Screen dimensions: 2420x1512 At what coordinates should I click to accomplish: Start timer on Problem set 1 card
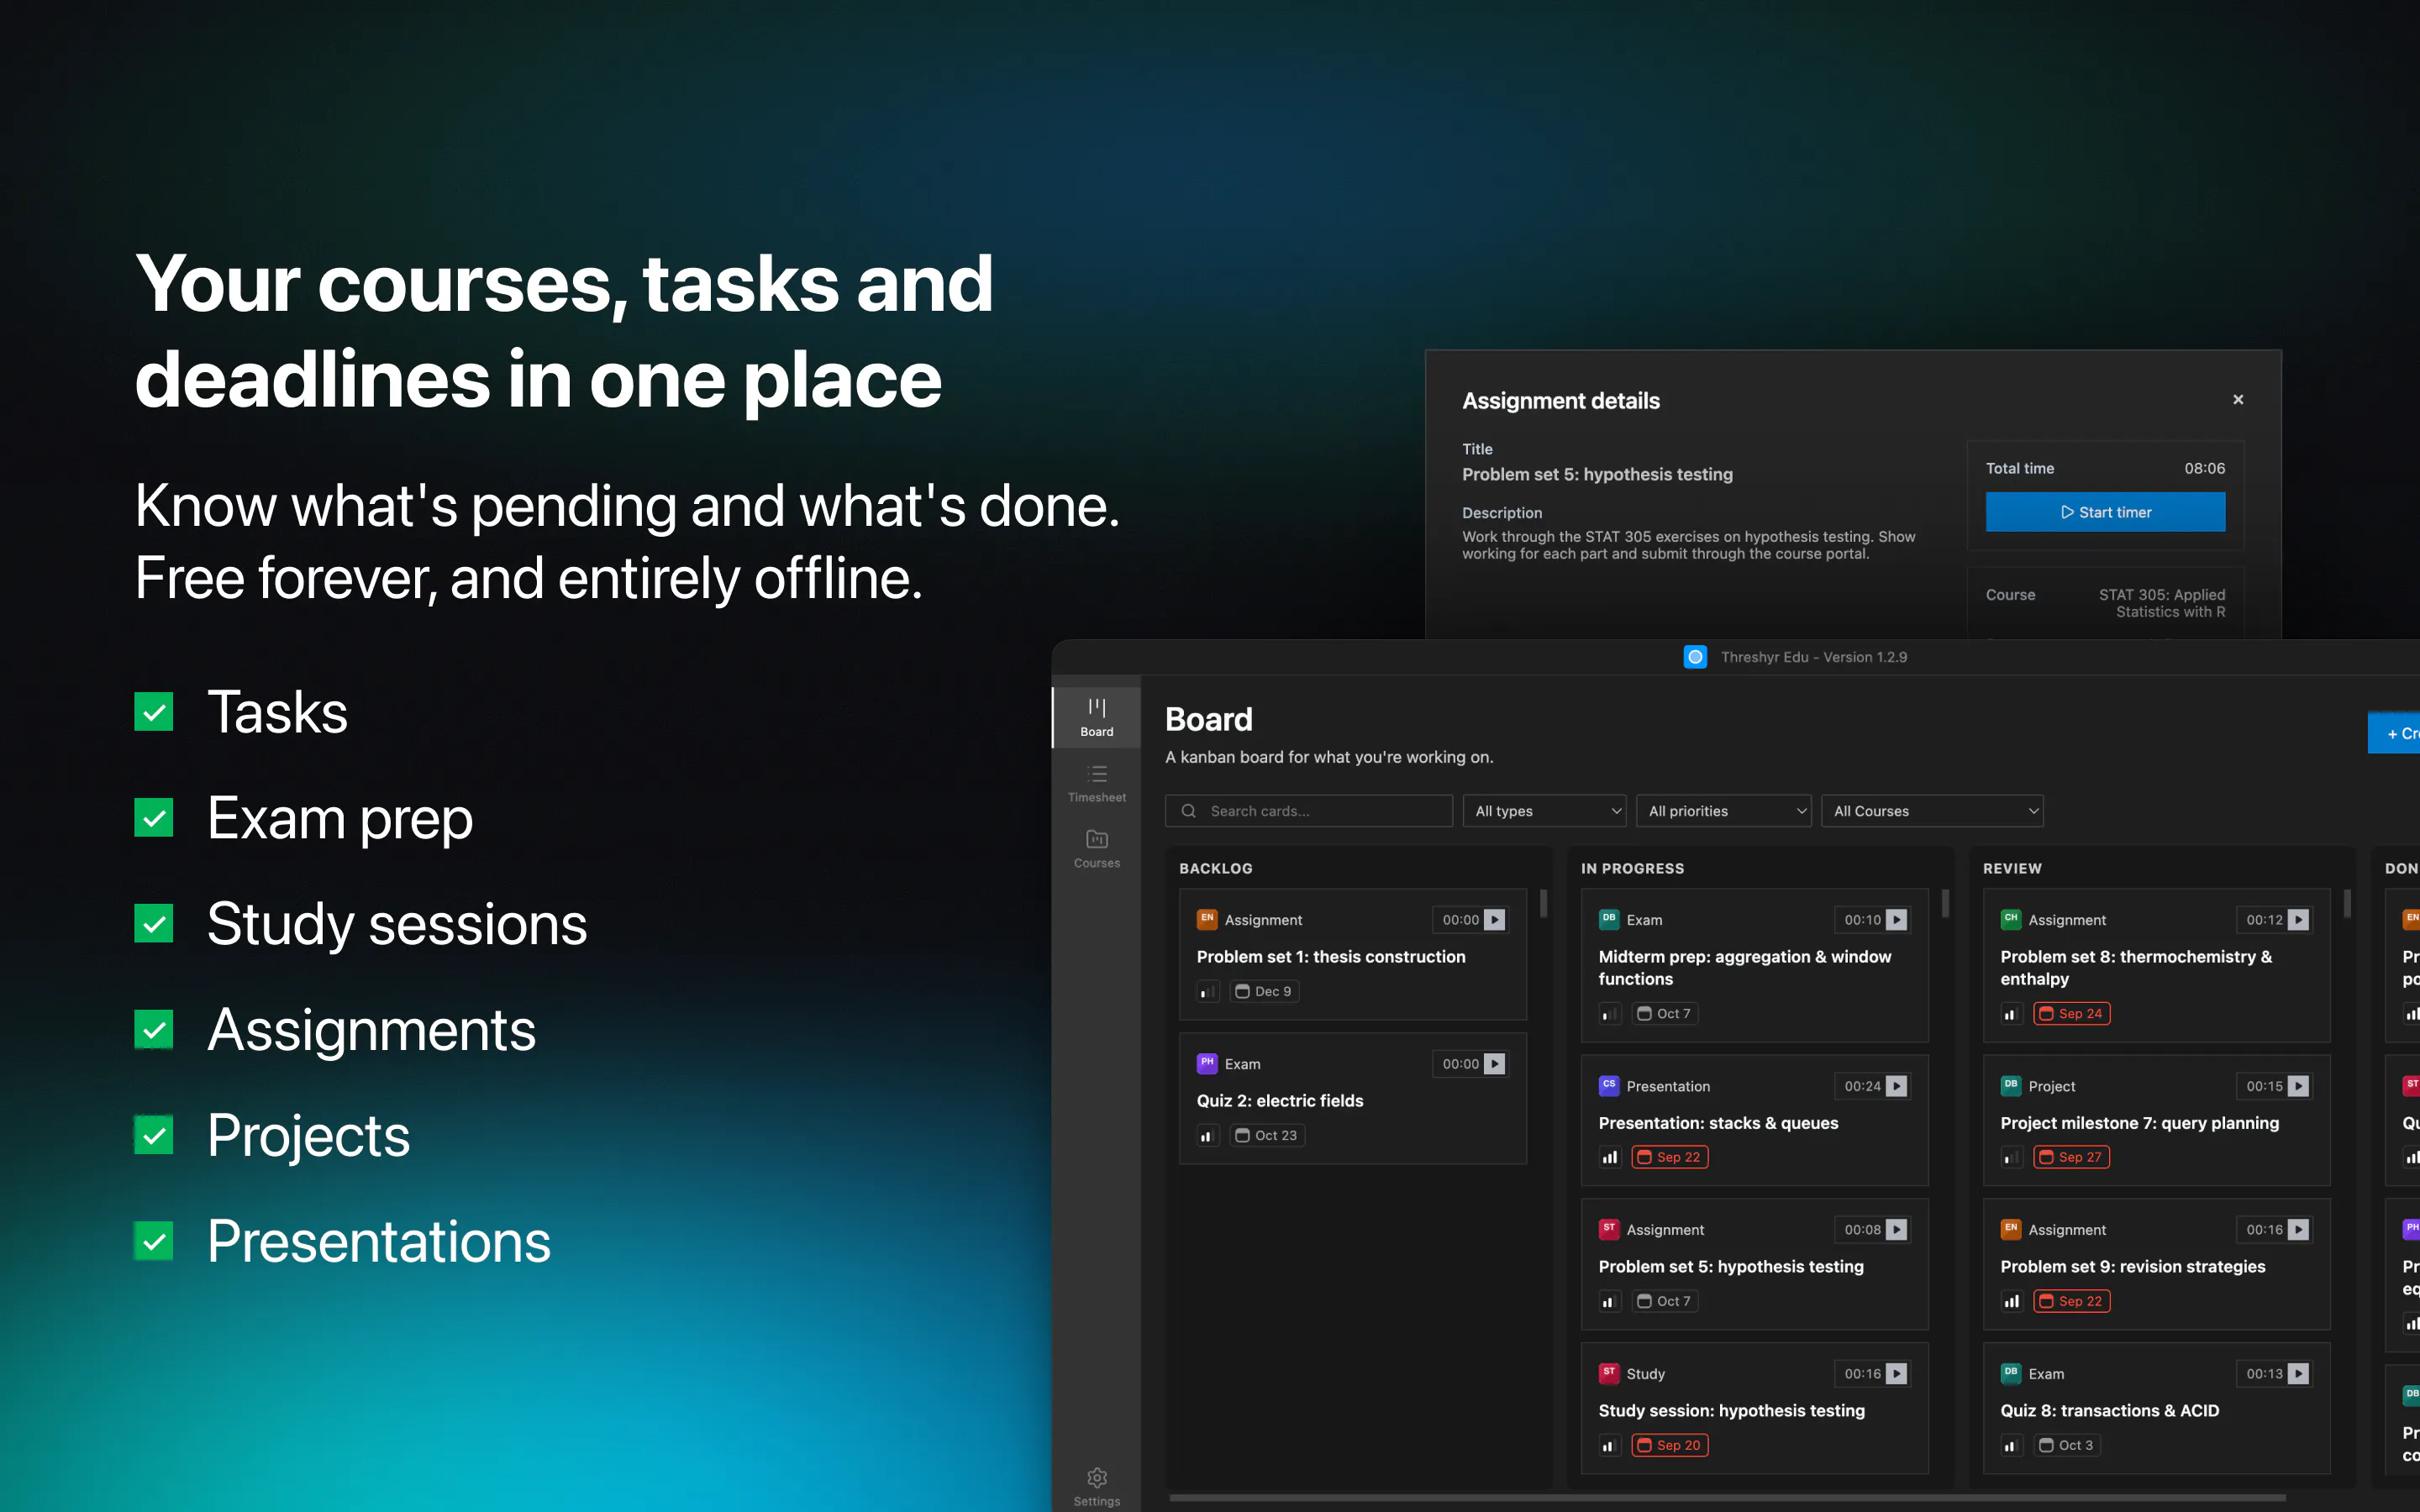(1494, 920)
